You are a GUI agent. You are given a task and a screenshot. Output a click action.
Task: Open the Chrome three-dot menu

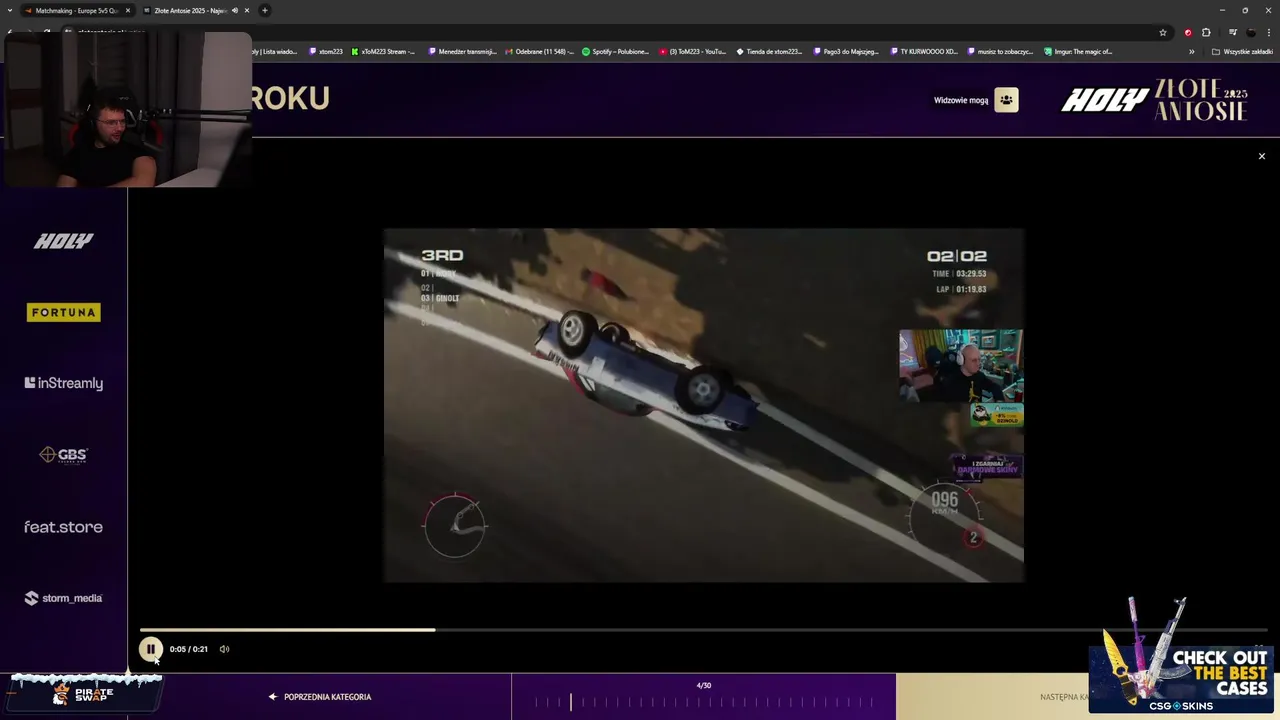pyautogui.click(x=1268, y=32)
